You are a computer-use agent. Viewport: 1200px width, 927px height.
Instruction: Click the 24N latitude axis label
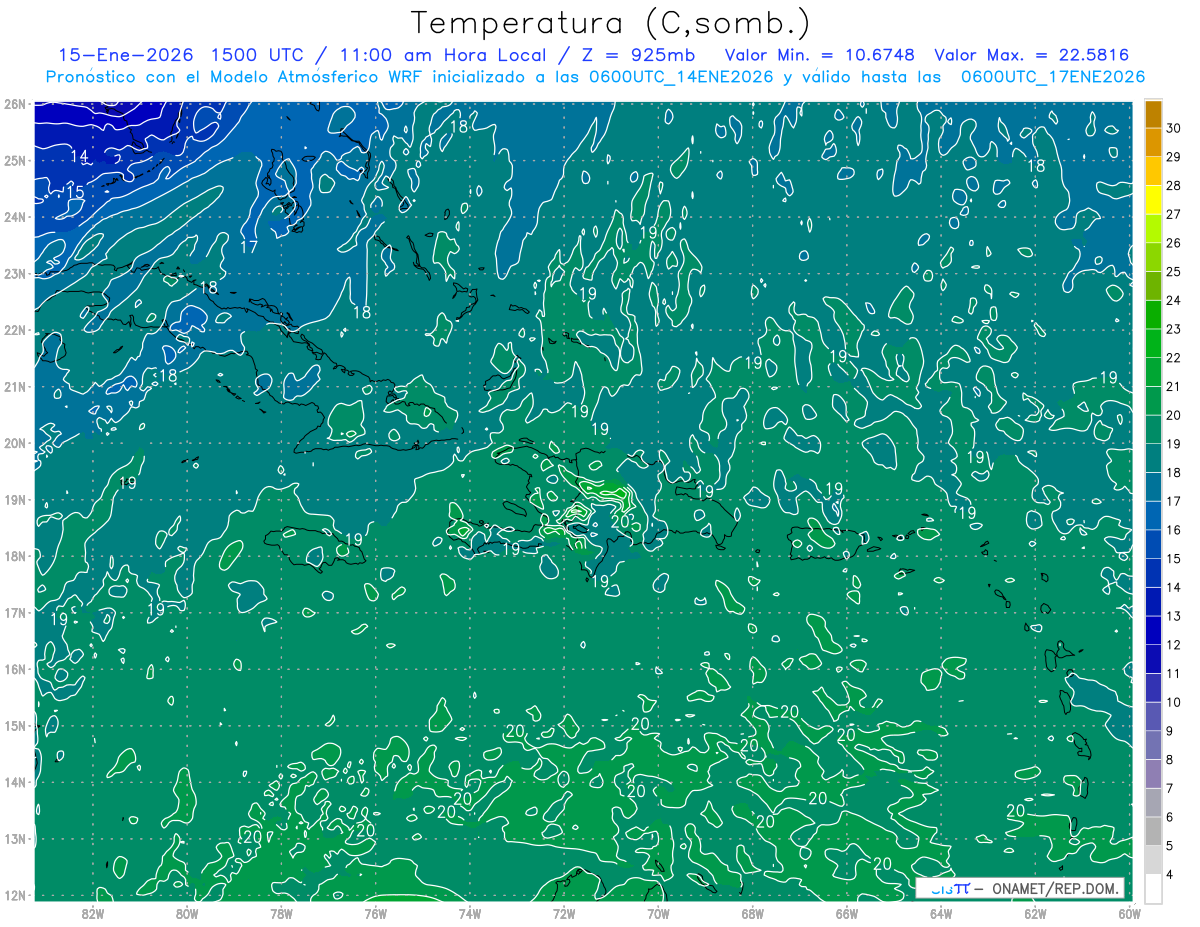tap(15, 217)
